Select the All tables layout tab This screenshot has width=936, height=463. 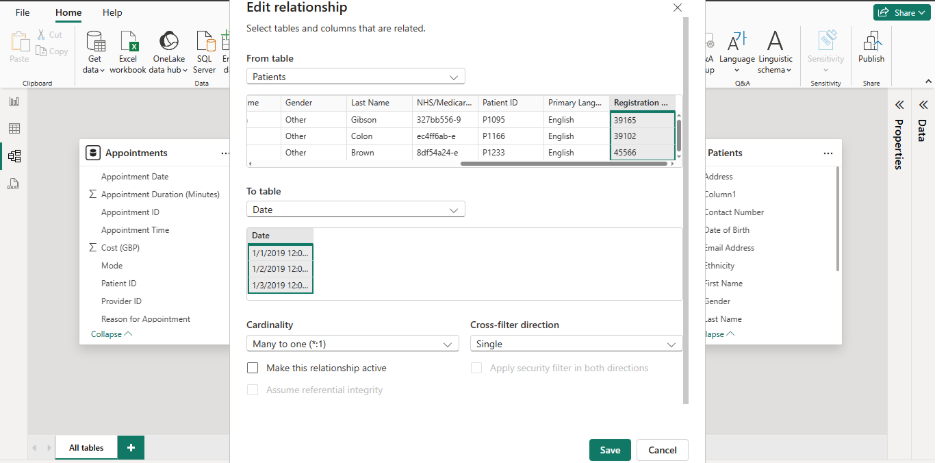[86, 448]
